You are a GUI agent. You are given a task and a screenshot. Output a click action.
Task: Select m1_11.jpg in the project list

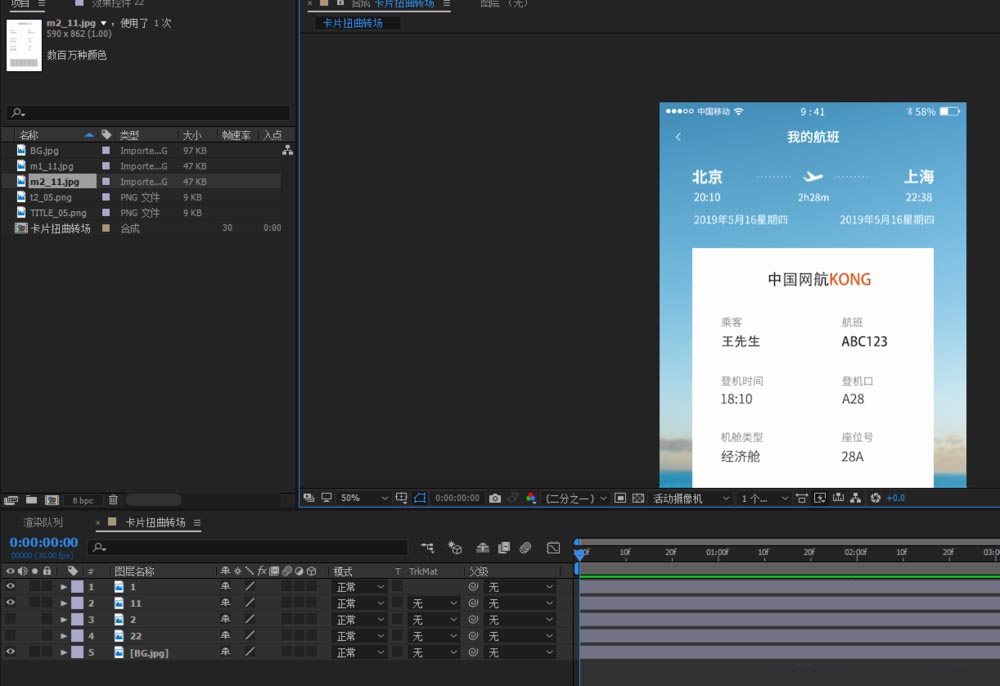tap(51, 166)
